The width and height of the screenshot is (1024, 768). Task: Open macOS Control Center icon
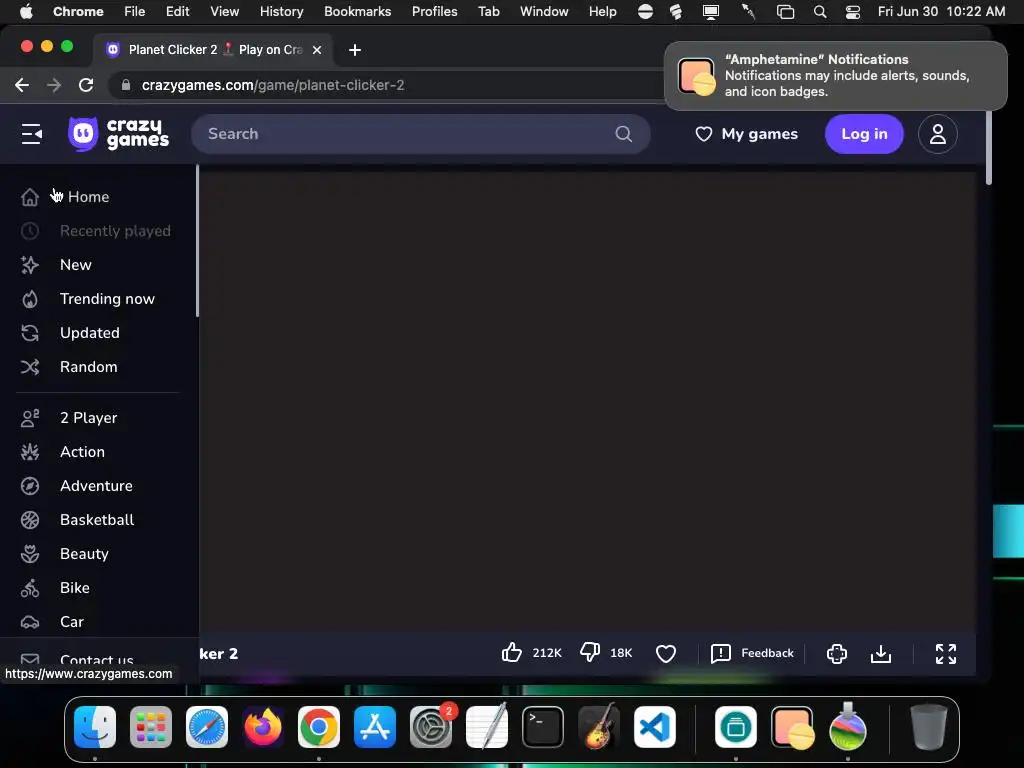(x=852, y=11)
